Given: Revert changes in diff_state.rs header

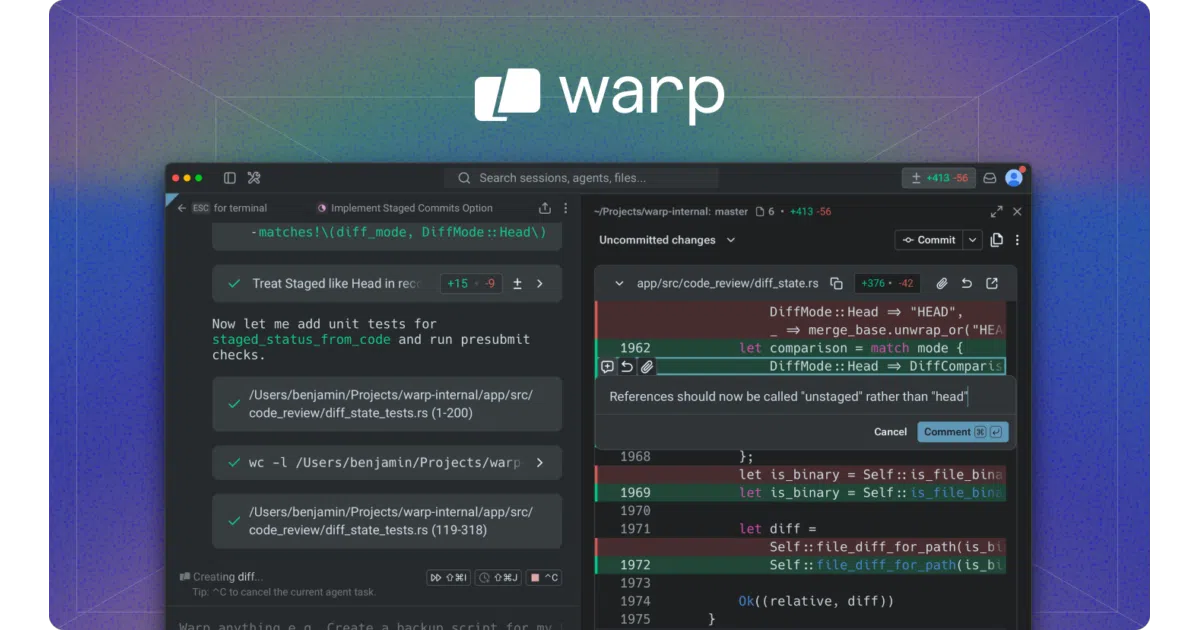Looking at the screenshot, I should pyautogui.click(x=967, y=284).
